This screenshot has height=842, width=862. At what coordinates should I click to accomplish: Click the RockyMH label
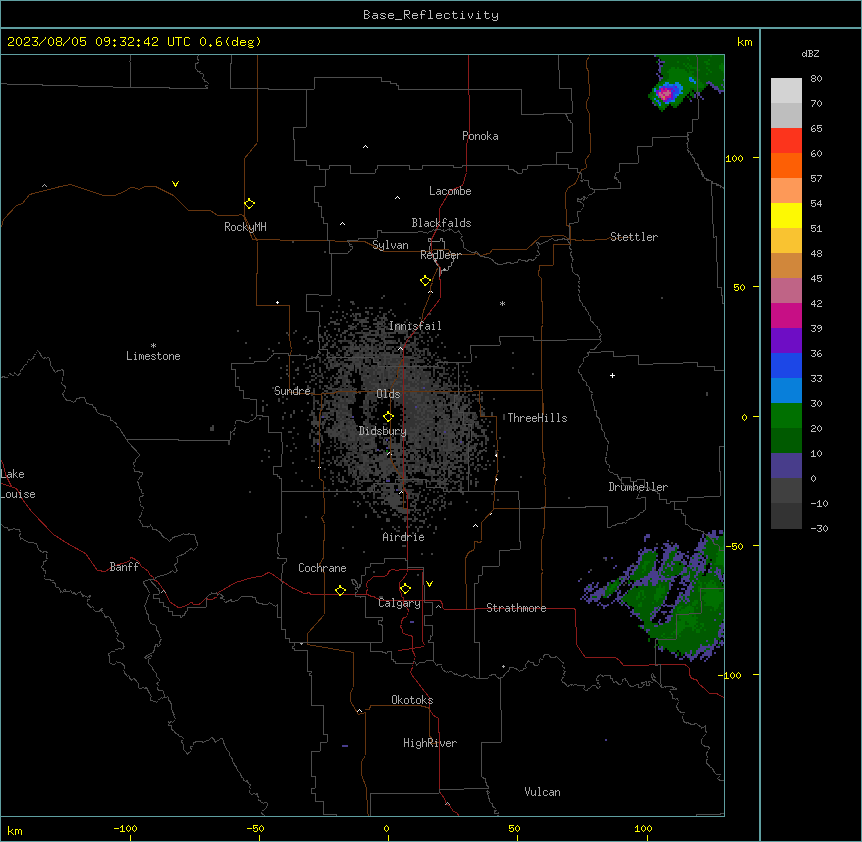[x=245, y=227]
